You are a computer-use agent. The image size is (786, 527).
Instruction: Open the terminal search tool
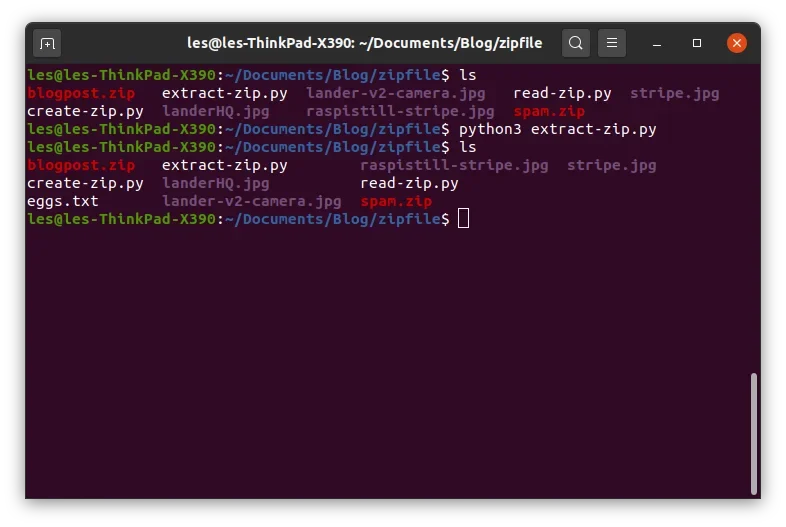coord(575,43)
